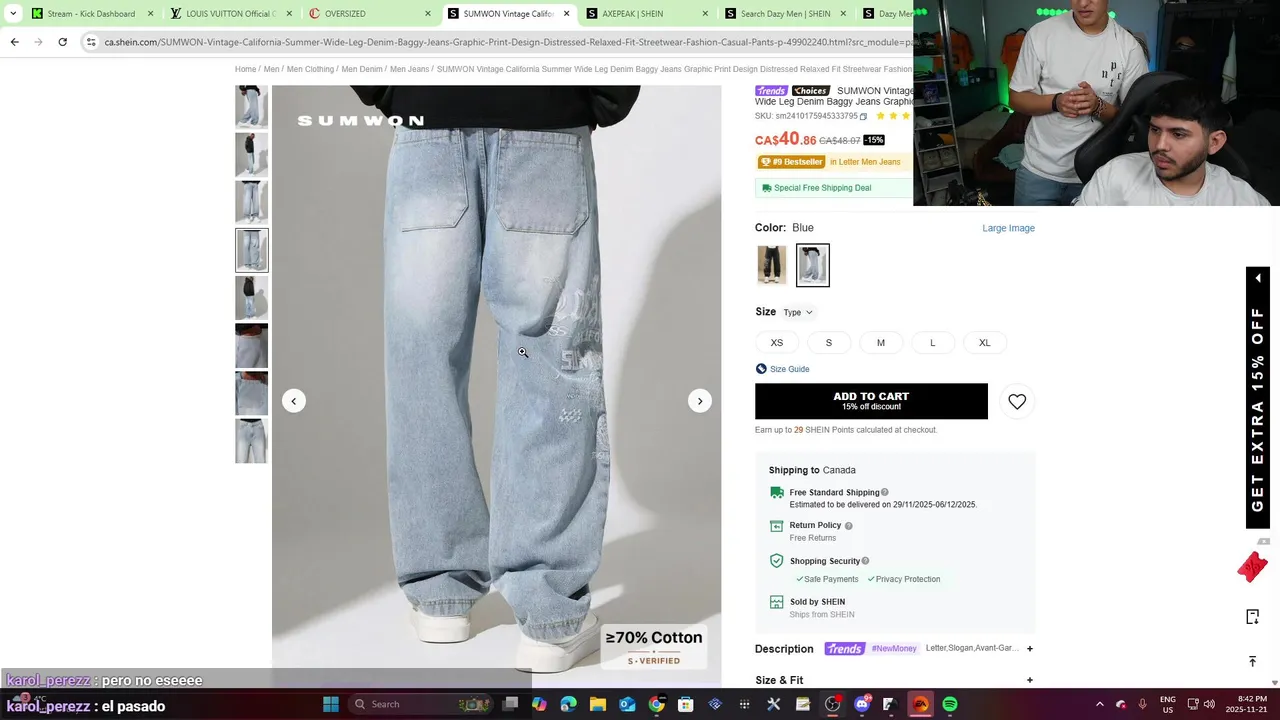This screenshot has width=1280, height=720.
Task: Open Return Policy info icon
Action: click(x=849, y=525)
